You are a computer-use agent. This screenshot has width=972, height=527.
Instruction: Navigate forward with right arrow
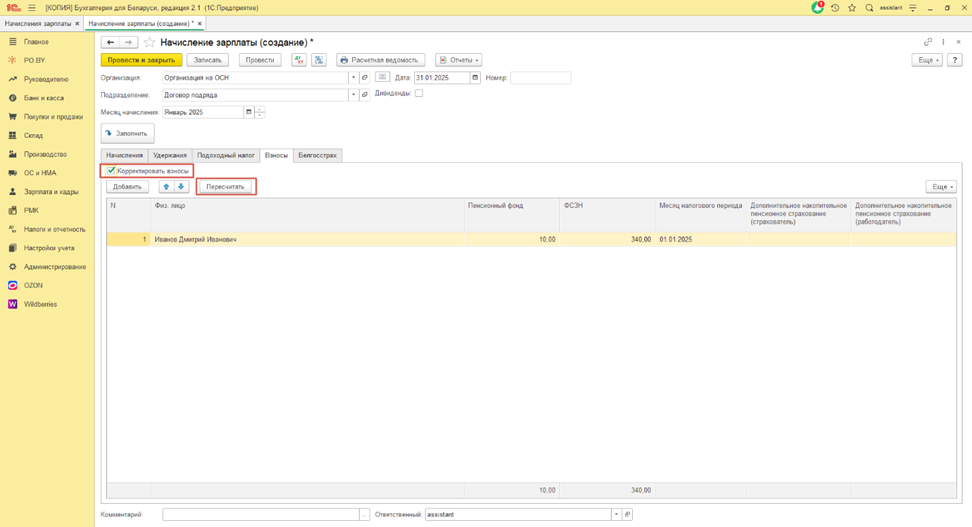tap(128, 42)
